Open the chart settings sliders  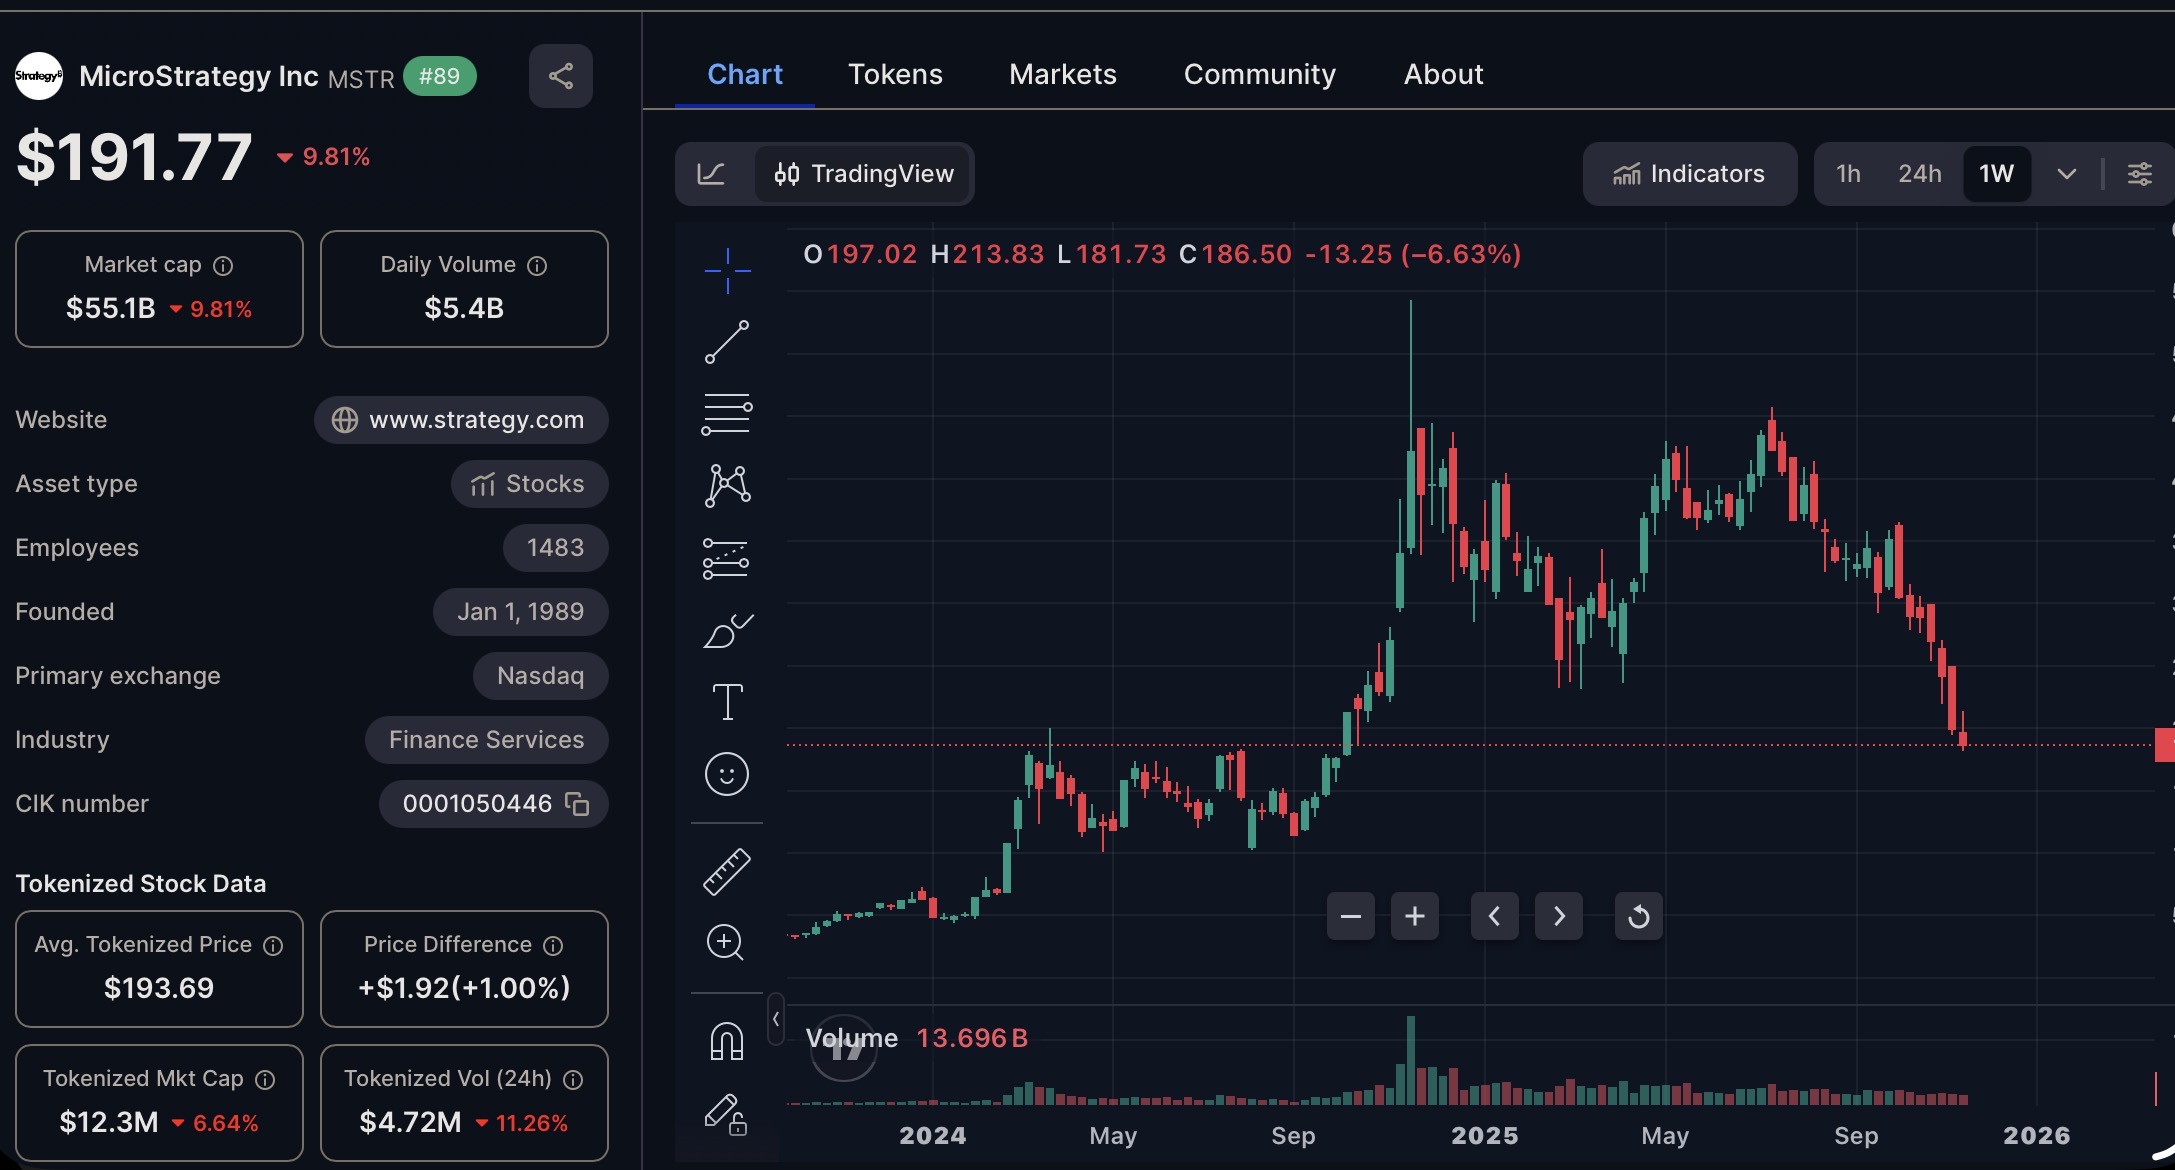click(2139, 174)
